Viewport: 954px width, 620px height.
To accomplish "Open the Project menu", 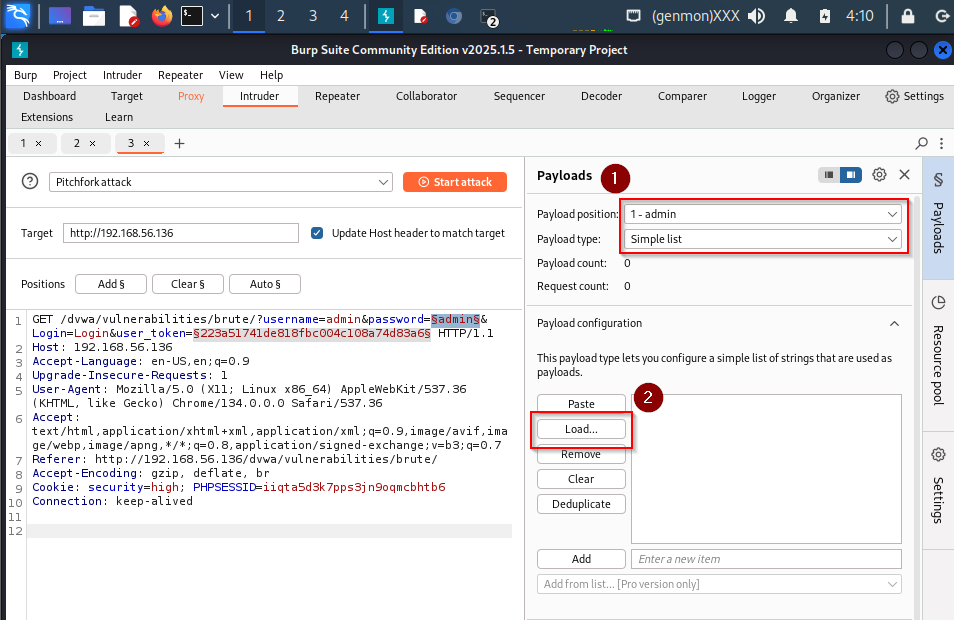I will point(69,75).
